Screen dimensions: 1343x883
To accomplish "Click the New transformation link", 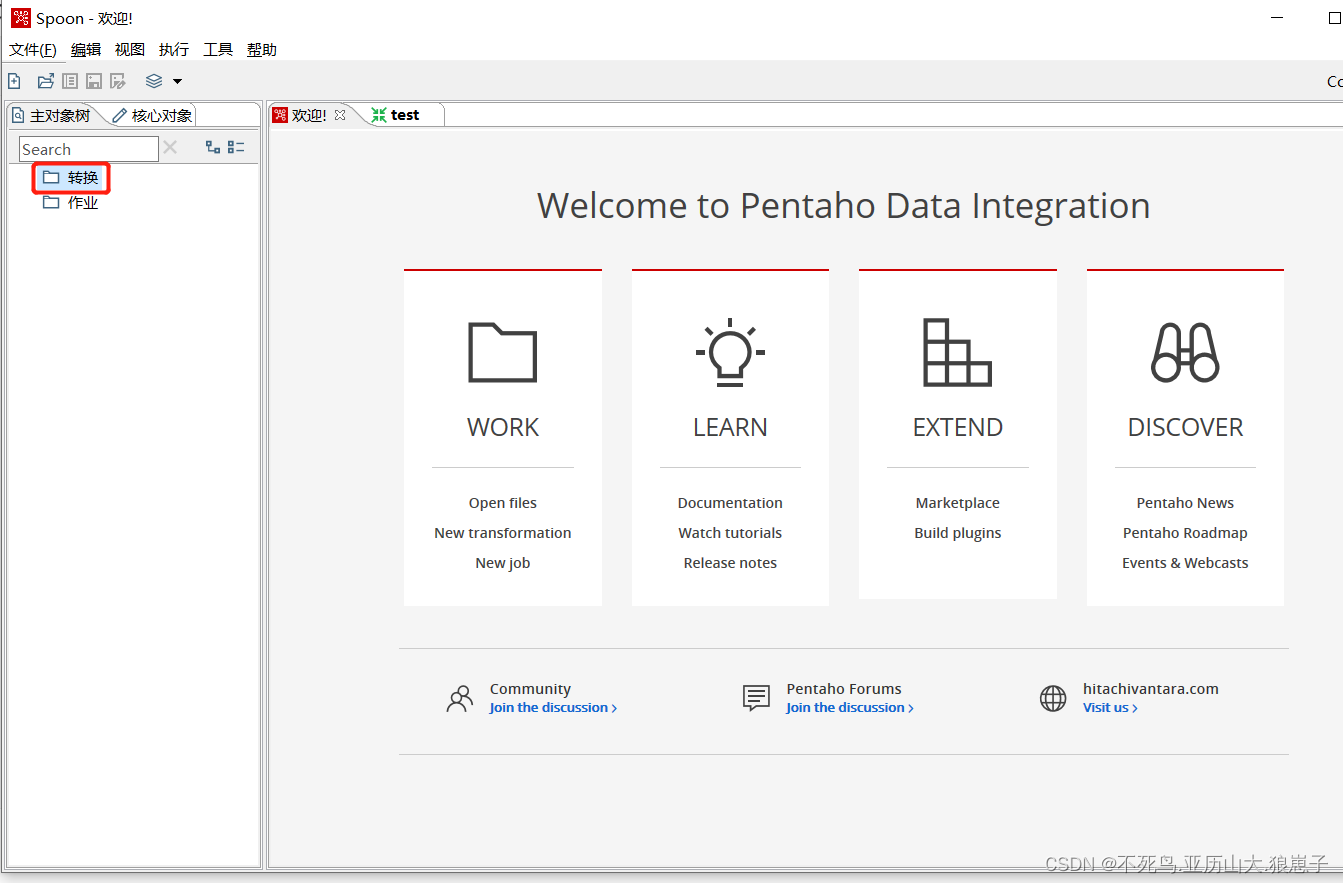I will [x=502, y=533].
